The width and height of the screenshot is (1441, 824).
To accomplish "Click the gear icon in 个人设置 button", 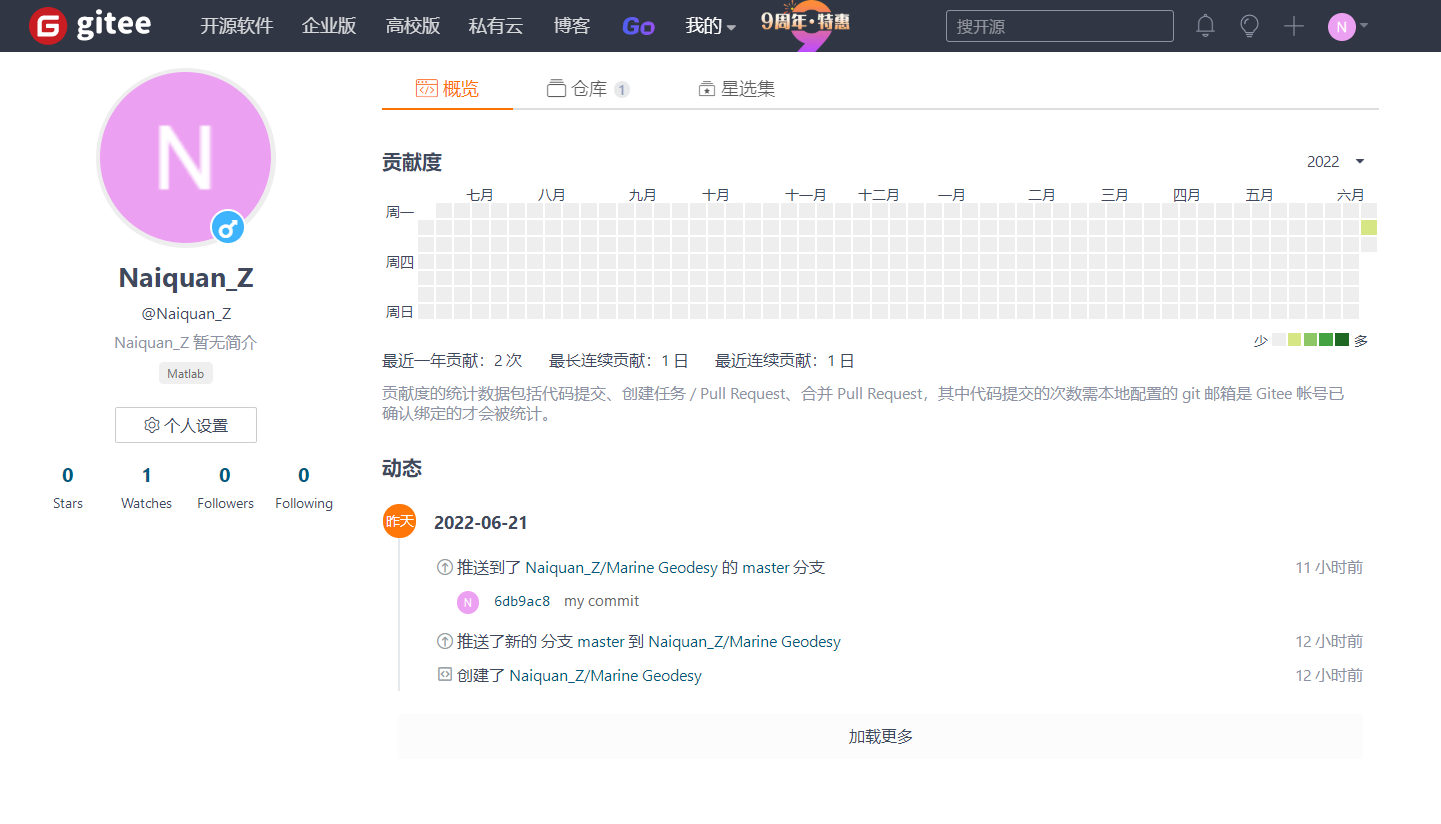I will [152, 425].
